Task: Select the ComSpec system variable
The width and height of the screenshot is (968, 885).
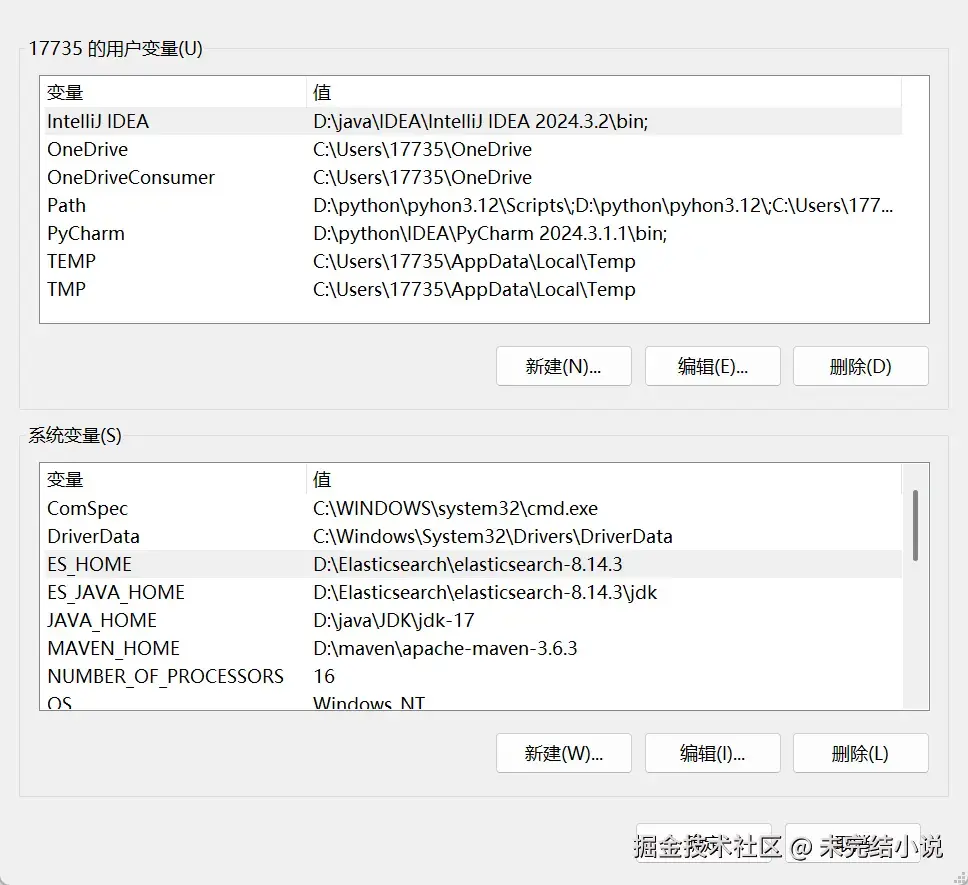Action: pyautogui.click(x=88, y=508)
